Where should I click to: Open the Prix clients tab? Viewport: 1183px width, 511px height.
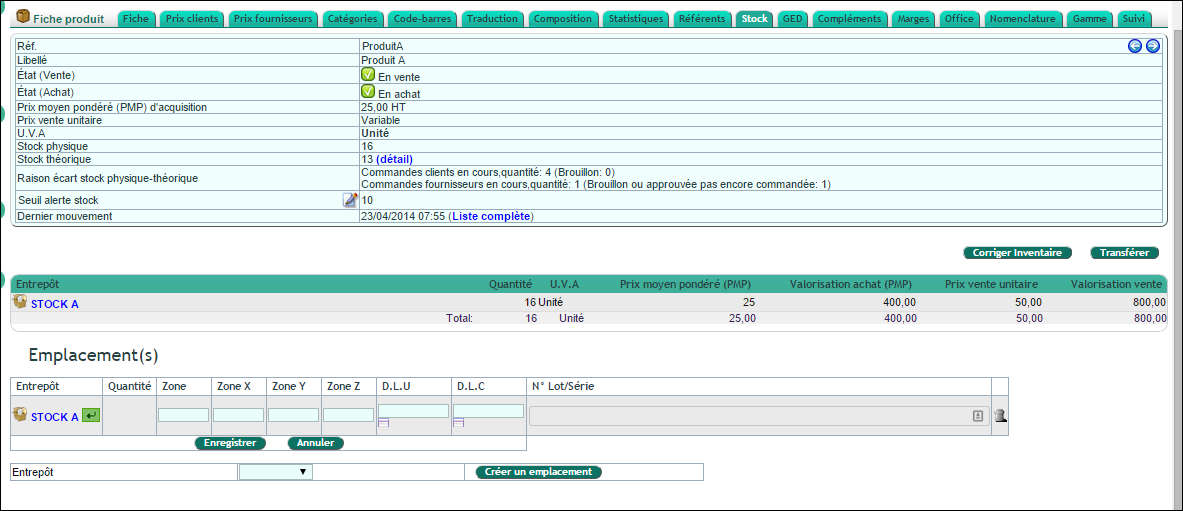192,18
